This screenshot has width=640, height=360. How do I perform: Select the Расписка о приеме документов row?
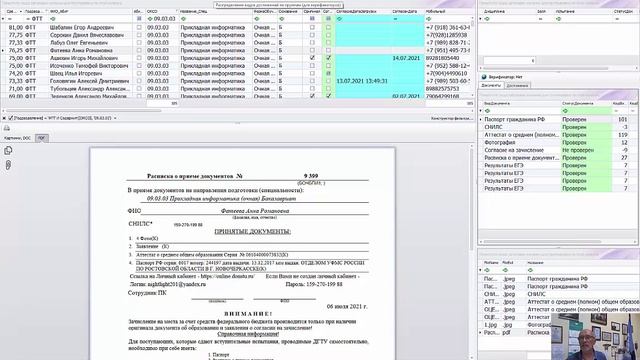pyautogui.click(x=559, y=158)
